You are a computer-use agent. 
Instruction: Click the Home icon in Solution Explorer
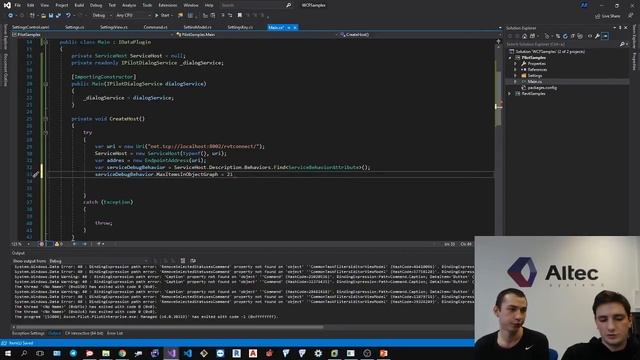pyautogui.click(x=524, y=36)
